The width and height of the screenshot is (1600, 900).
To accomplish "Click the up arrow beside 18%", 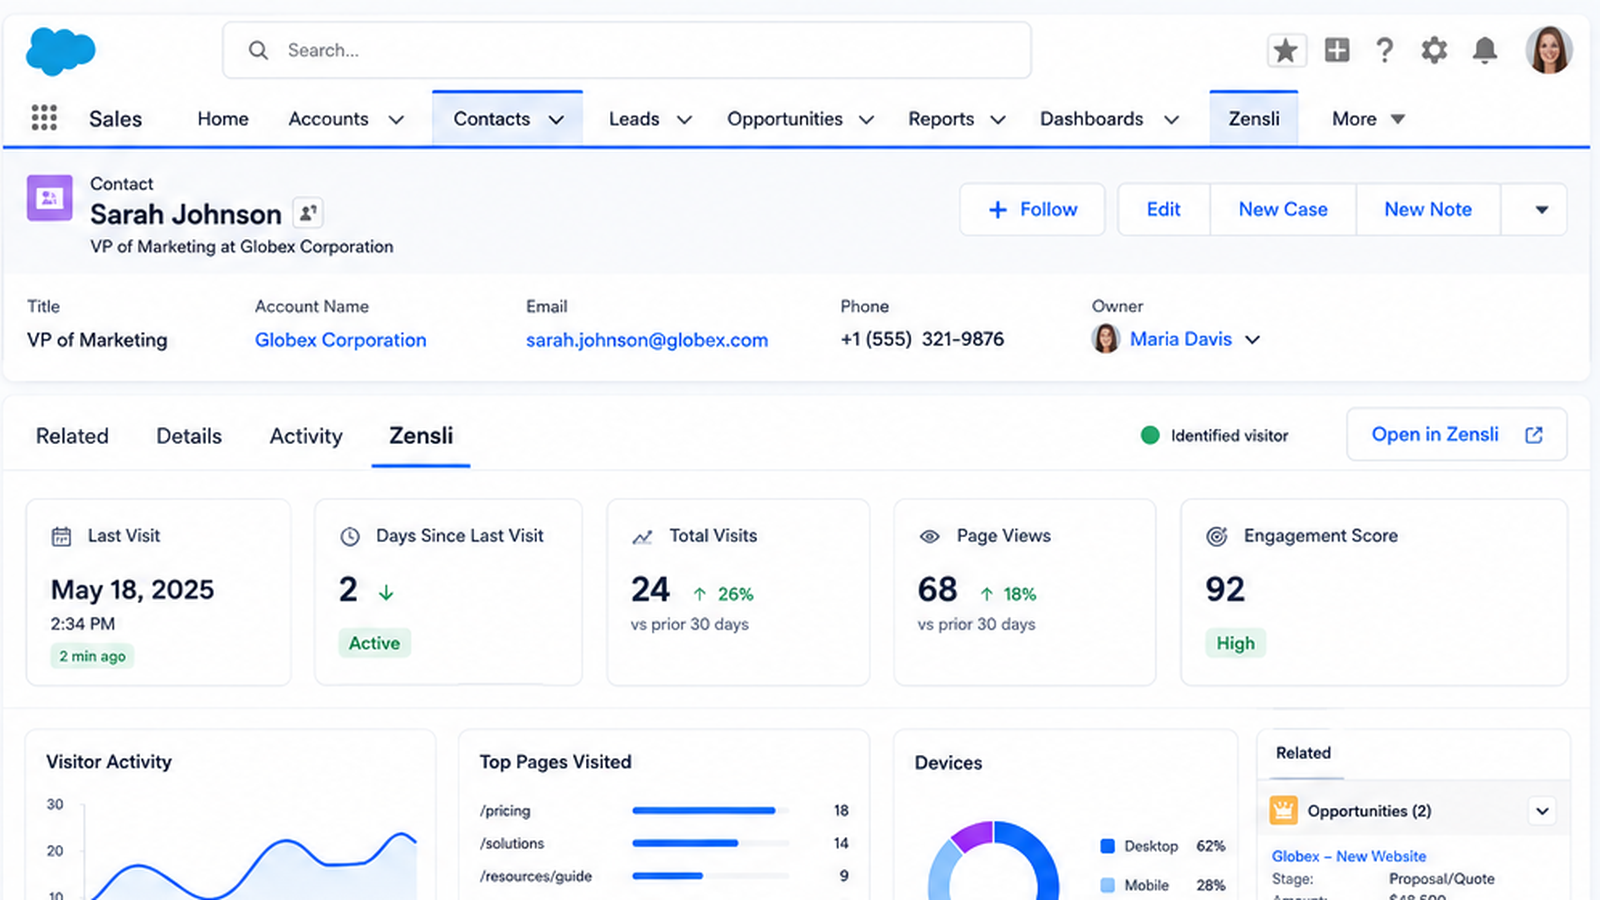I will click(987, 594).
